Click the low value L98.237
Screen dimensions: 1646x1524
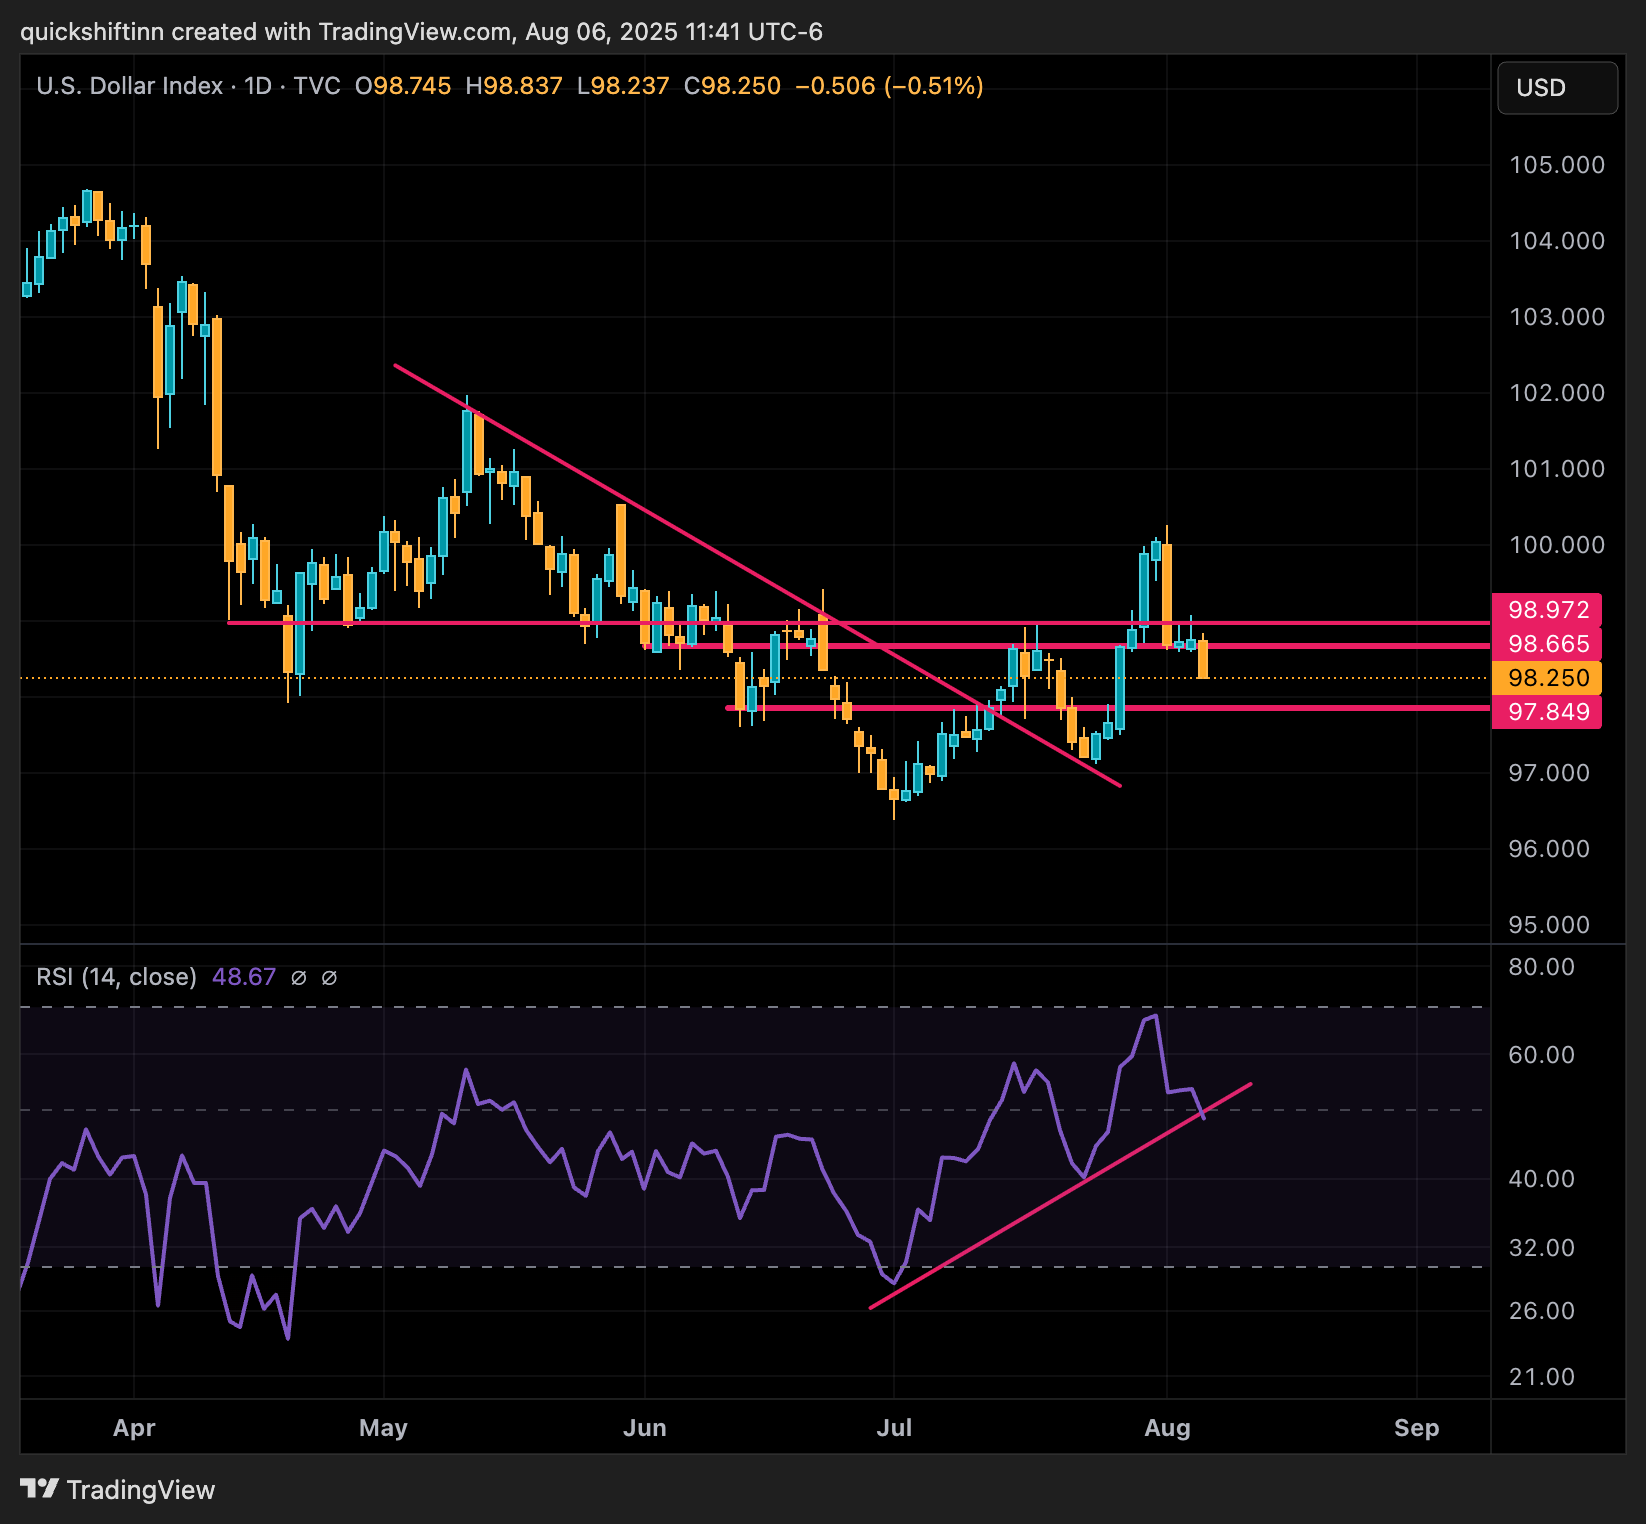pyautogui.click(x=623, y=86)
